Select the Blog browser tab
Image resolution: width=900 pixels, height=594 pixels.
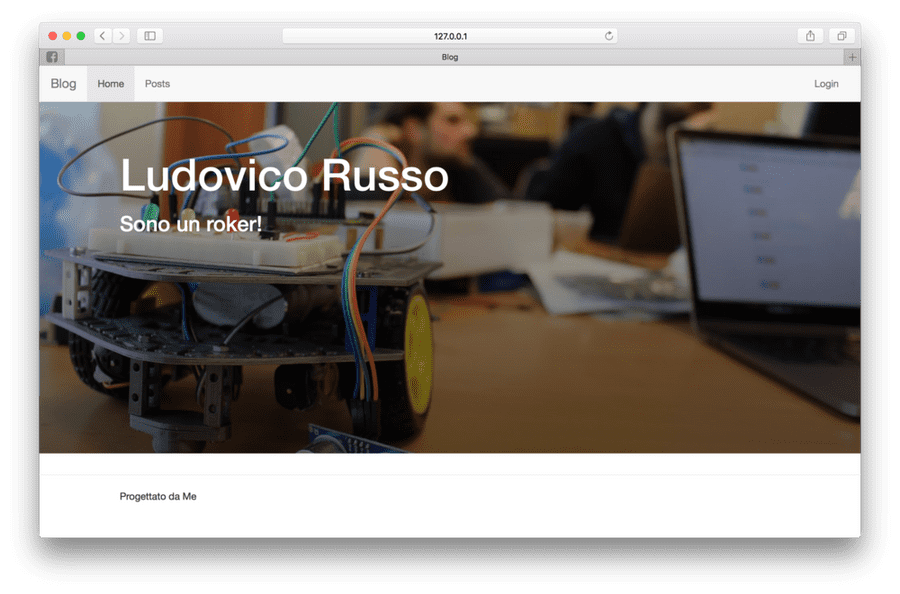(x=449, y=57)
